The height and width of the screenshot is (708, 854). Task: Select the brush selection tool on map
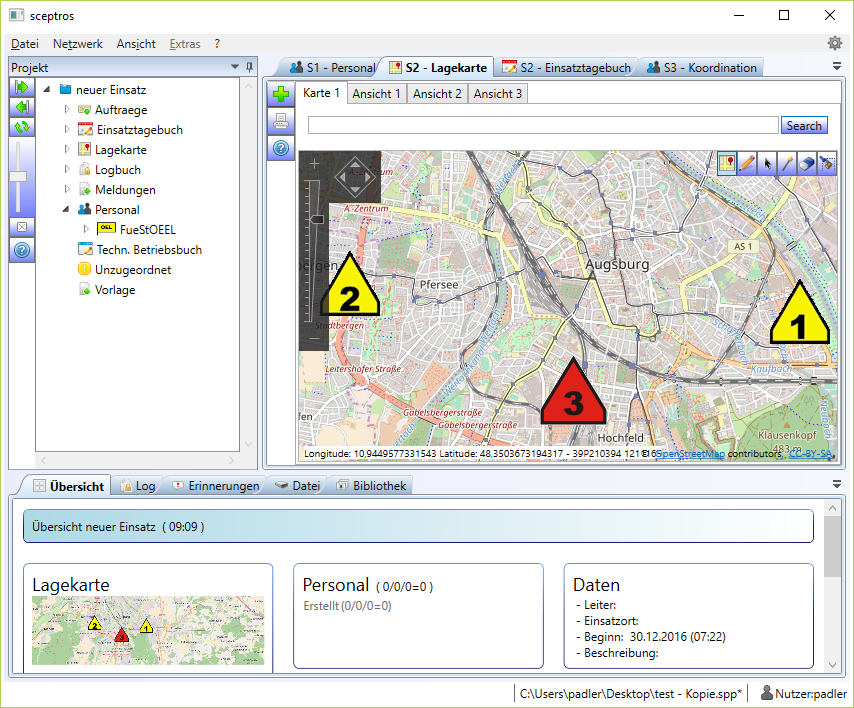(827, 163)
